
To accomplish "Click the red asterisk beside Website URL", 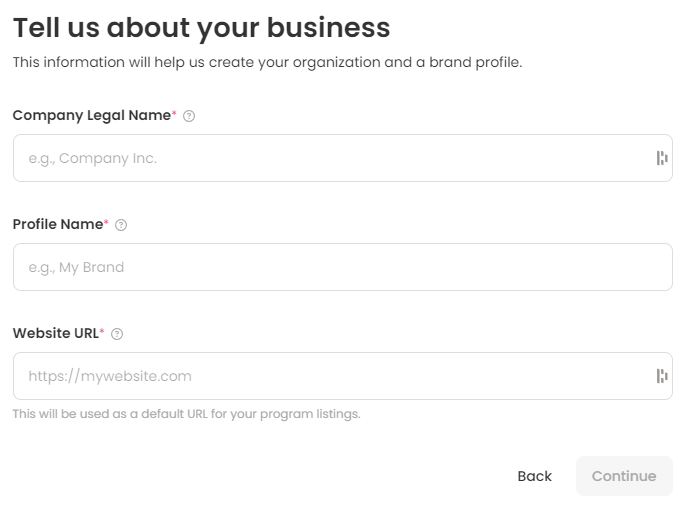I will click(102, 332).
